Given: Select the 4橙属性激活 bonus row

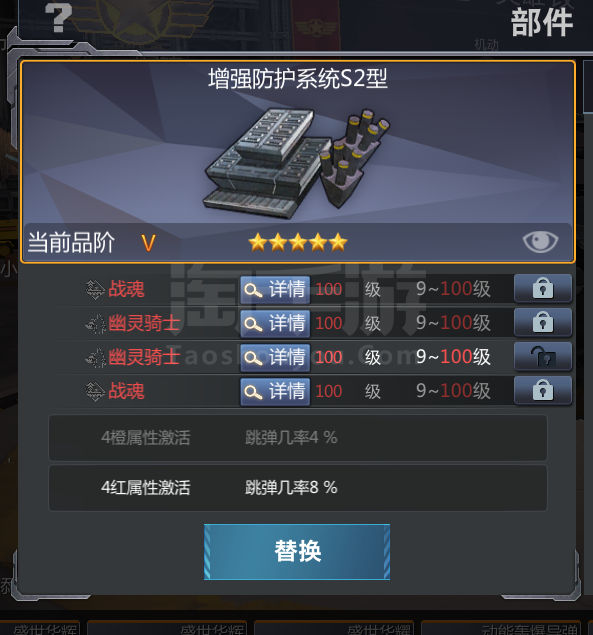Looking at the screenshot, I should [x=298, y=438].
